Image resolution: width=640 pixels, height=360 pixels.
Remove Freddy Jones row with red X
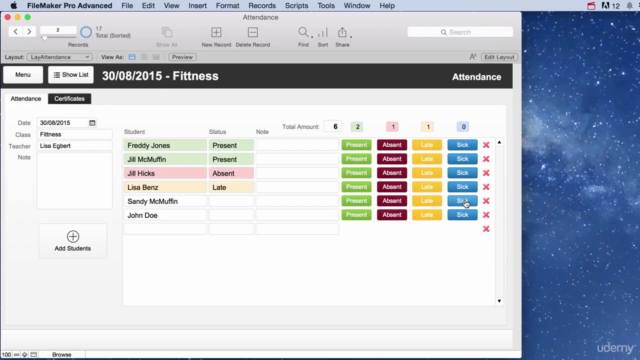point(486,145)
